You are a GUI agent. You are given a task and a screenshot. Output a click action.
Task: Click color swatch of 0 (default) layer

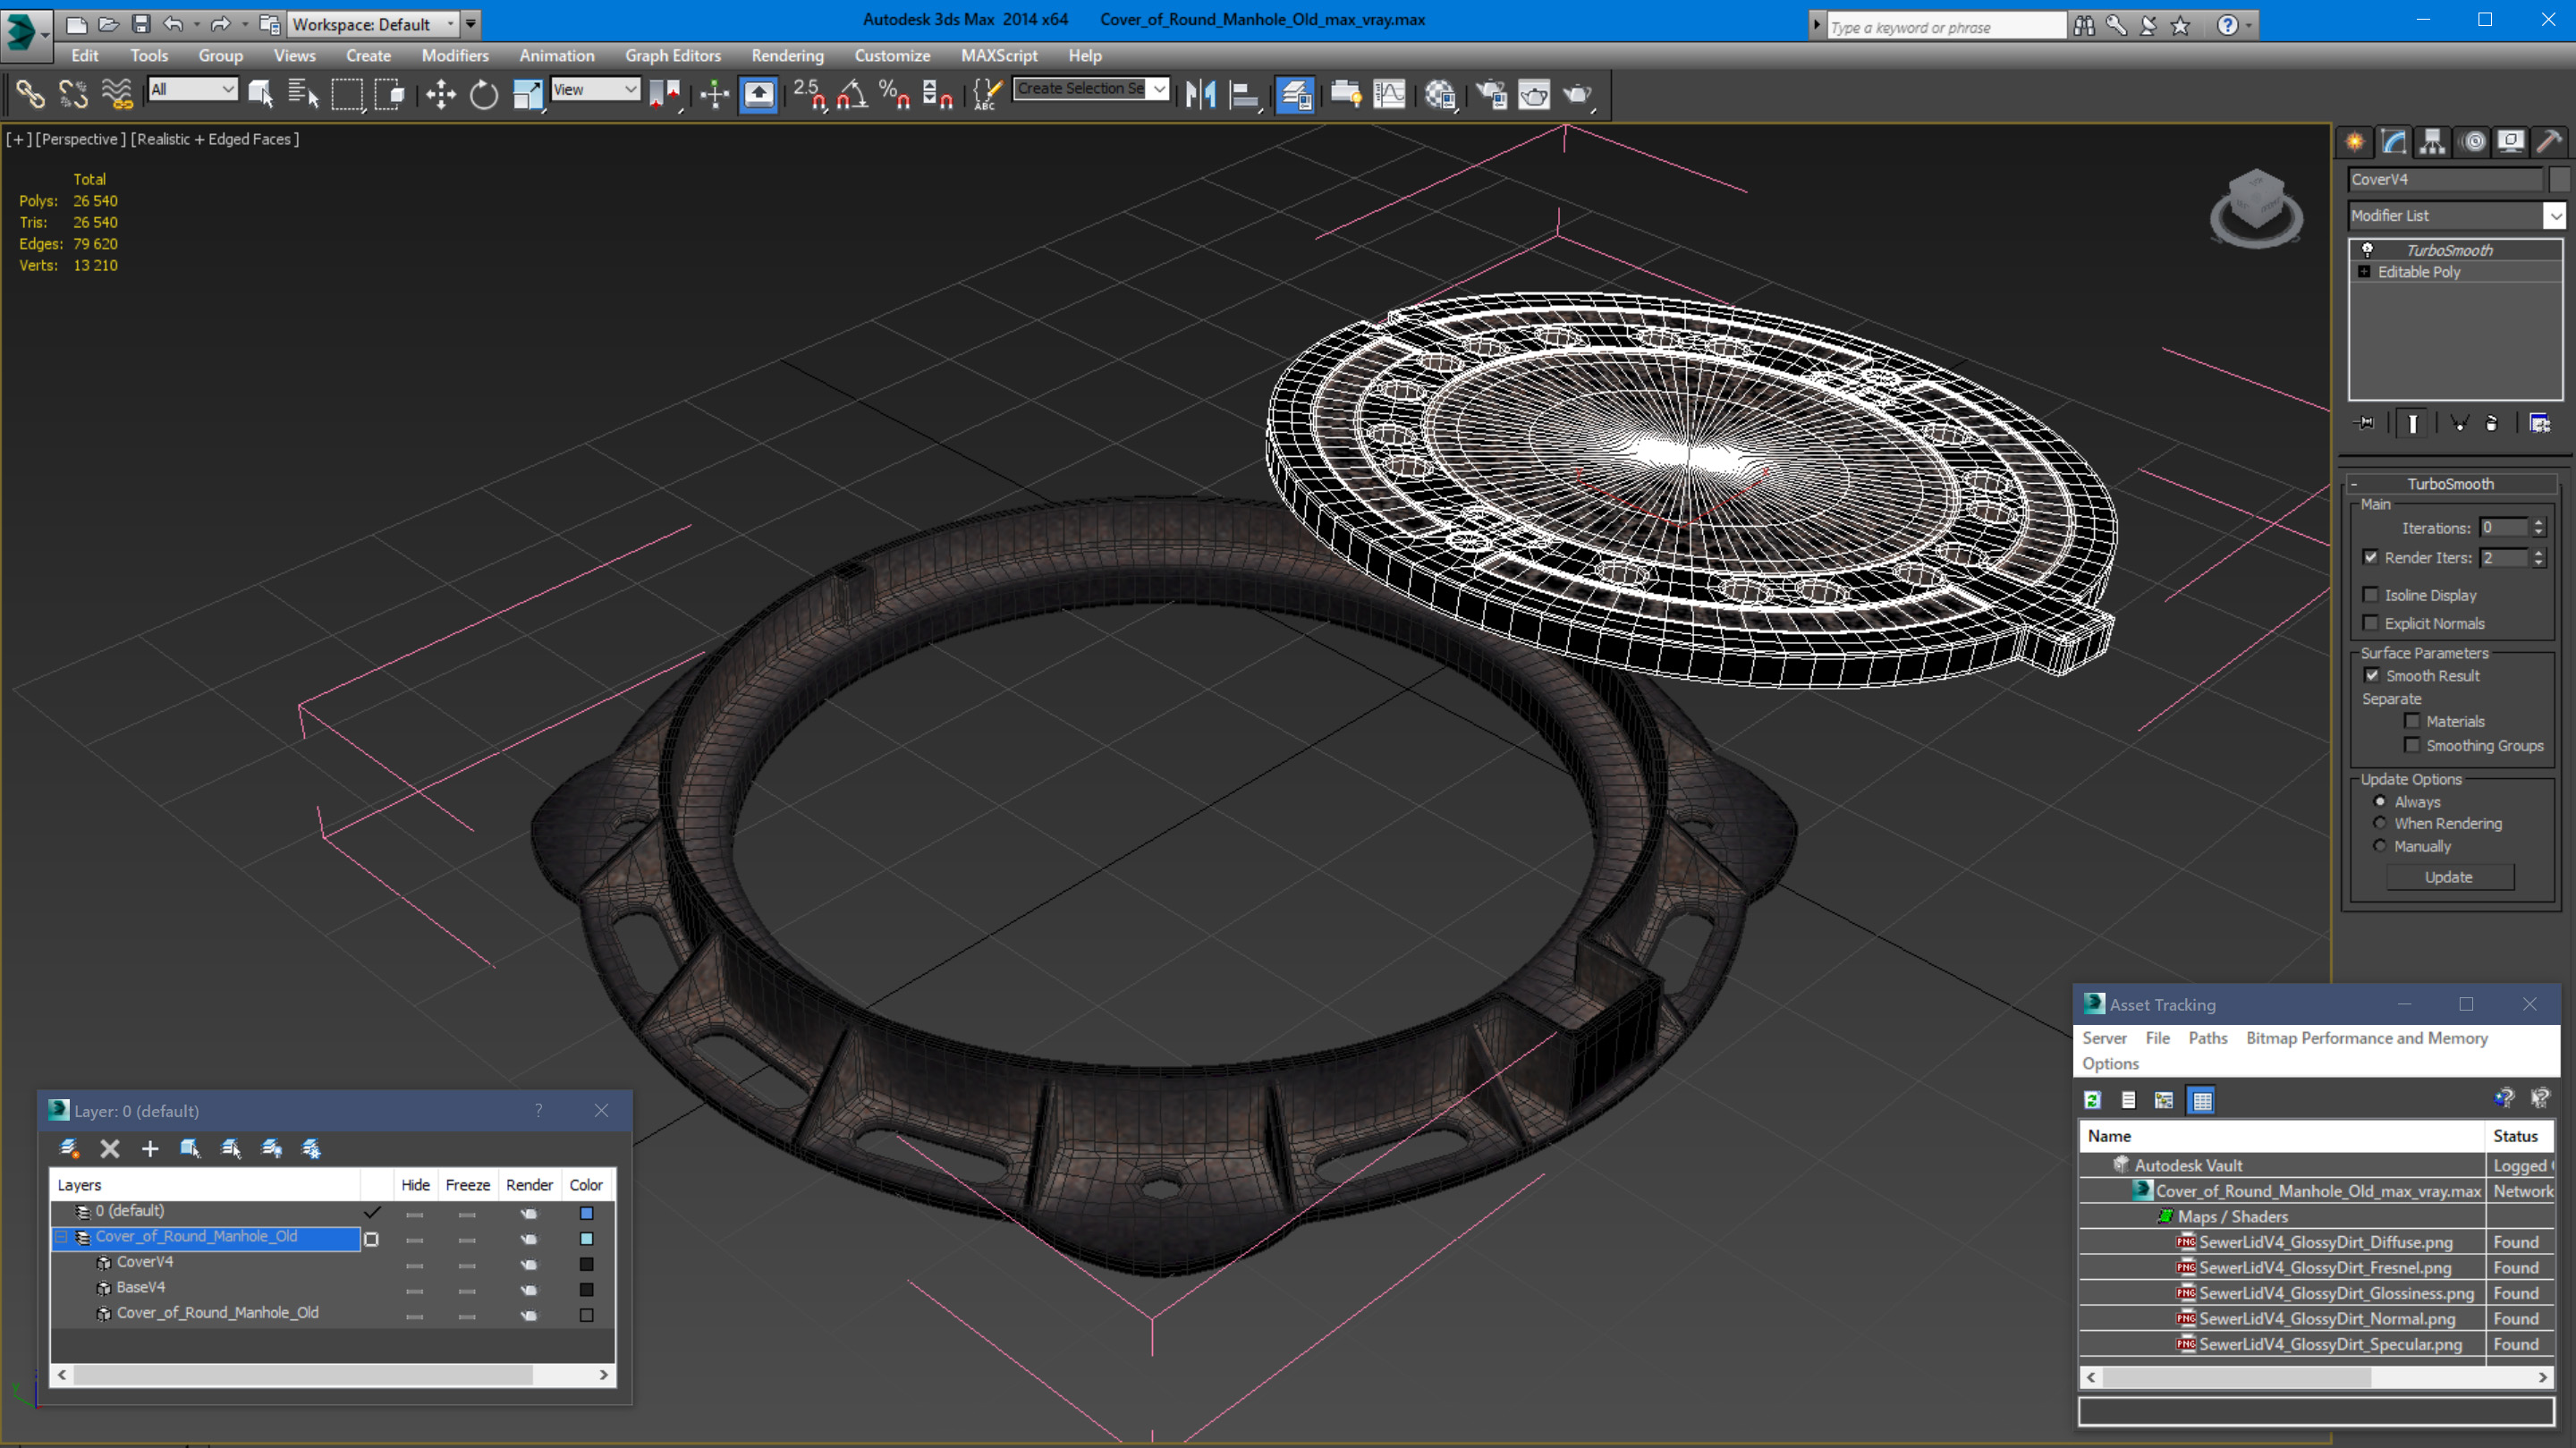[587, 1213]
